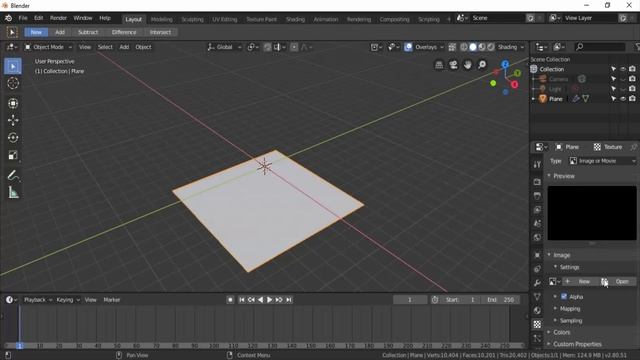Image resolution: width=640 pixels, height=360 pixels.
Task: Select the Transform tool
Action: [x=13, y=103]
